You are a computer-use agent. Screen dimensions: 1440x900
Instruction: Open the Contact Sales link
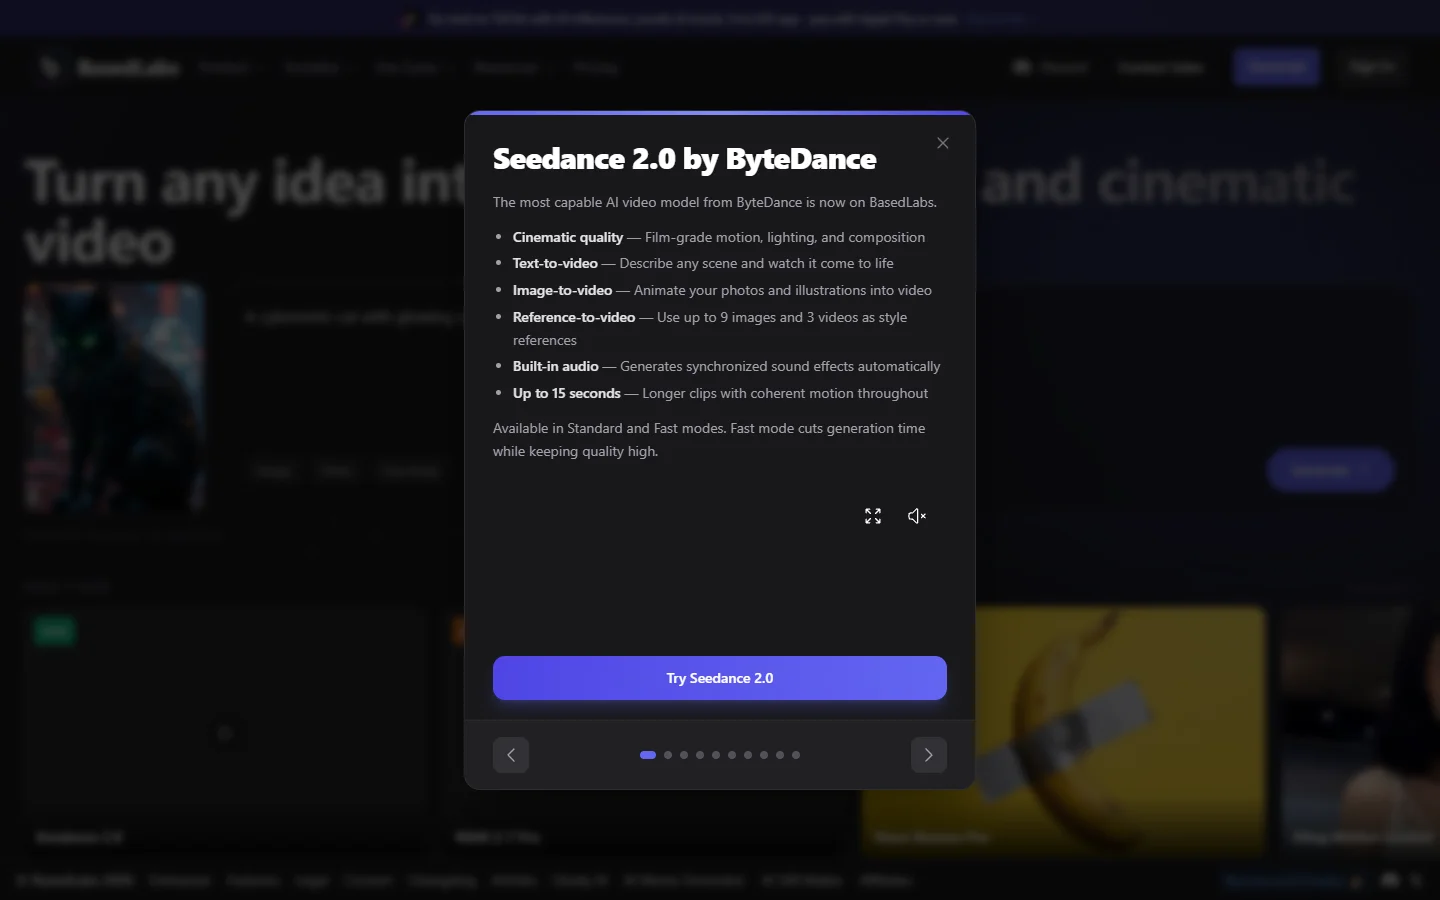tap(1160, 67)
